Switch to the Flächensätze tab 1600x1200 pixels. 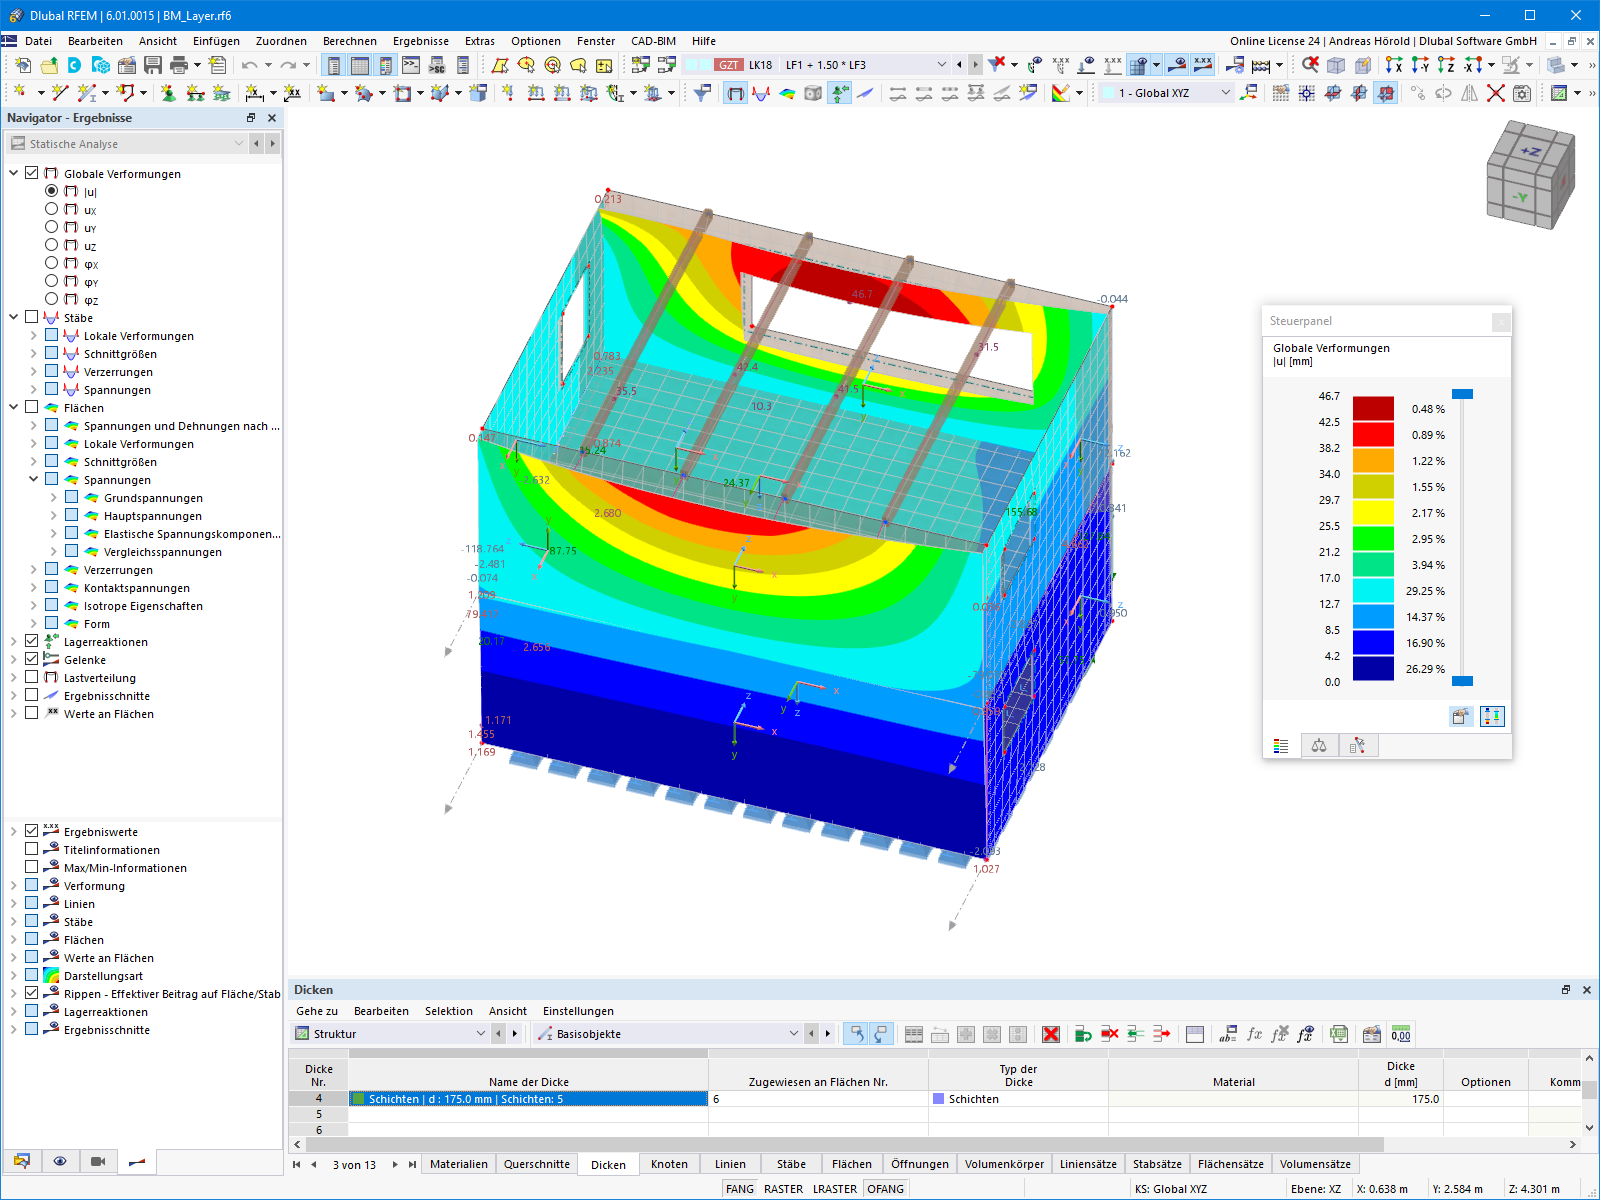1231,1164
